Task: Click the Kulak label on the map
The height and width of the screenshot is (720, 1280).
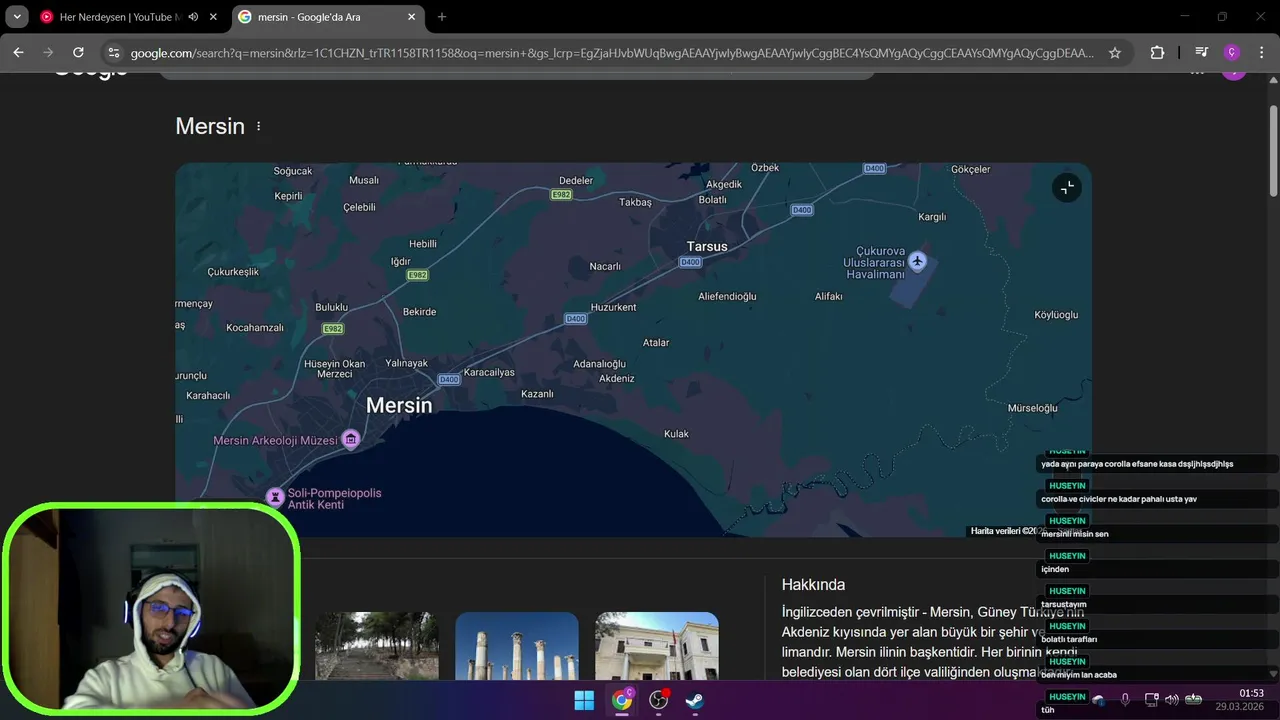Action: click(x=677, y=434)
